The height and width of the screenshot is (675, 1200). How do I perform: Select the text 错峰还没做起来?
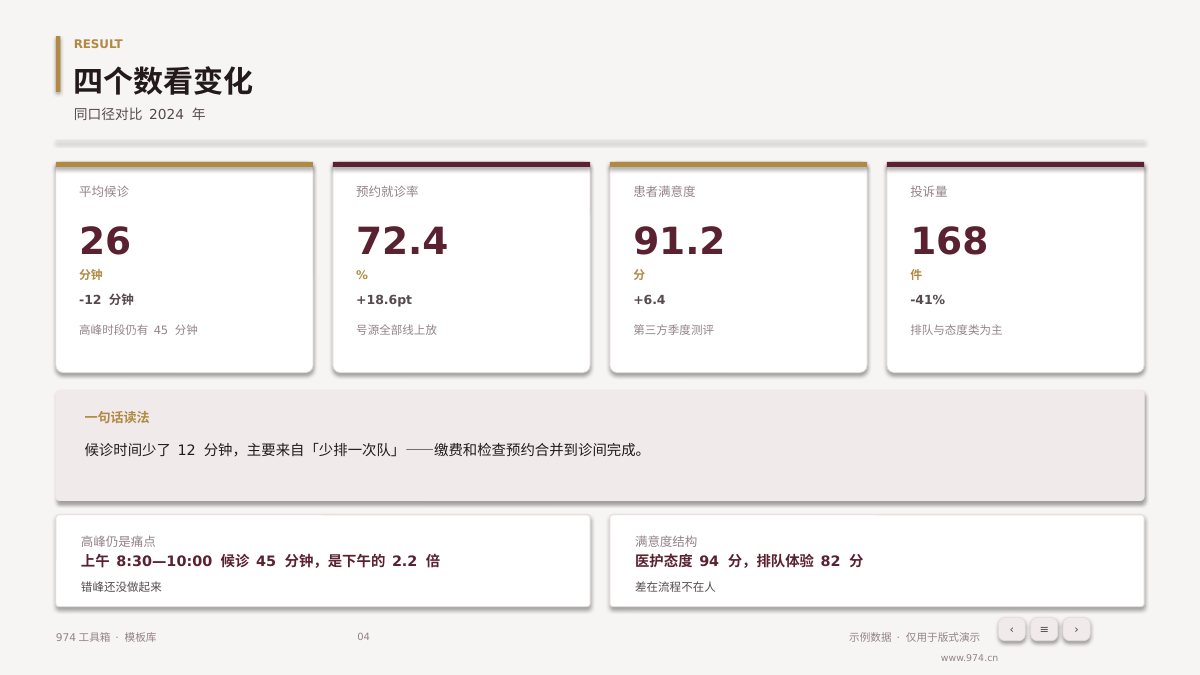[121, 587]
